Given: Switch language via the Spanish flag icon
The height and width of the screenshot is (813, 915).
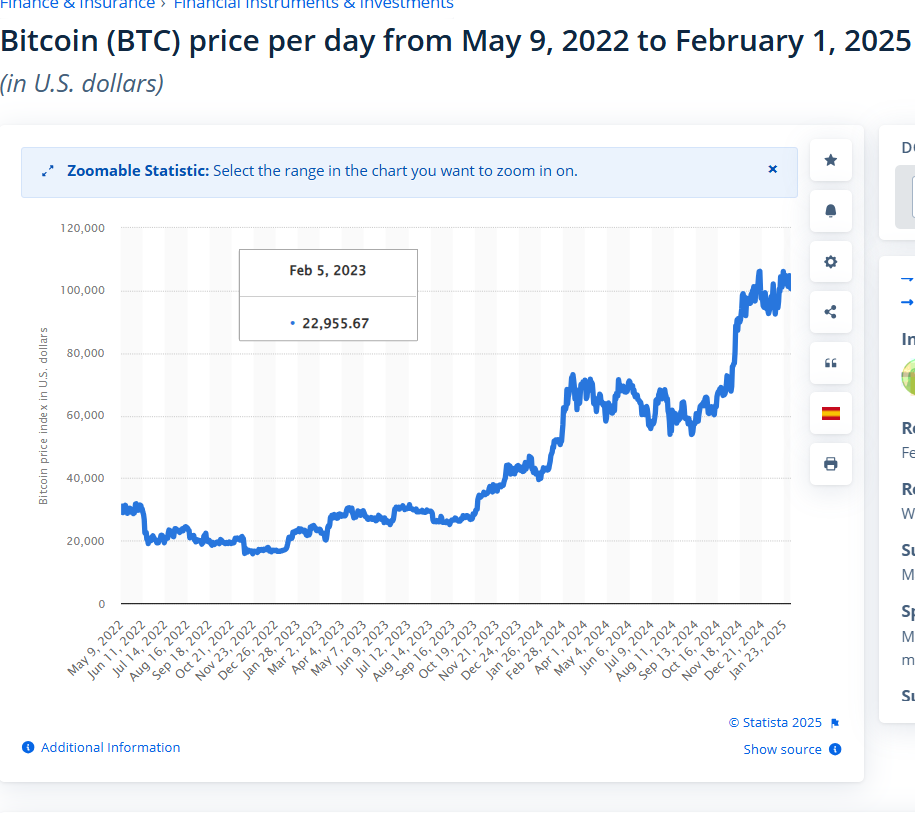Looking at the screenshot, I should tap(830, 413).
